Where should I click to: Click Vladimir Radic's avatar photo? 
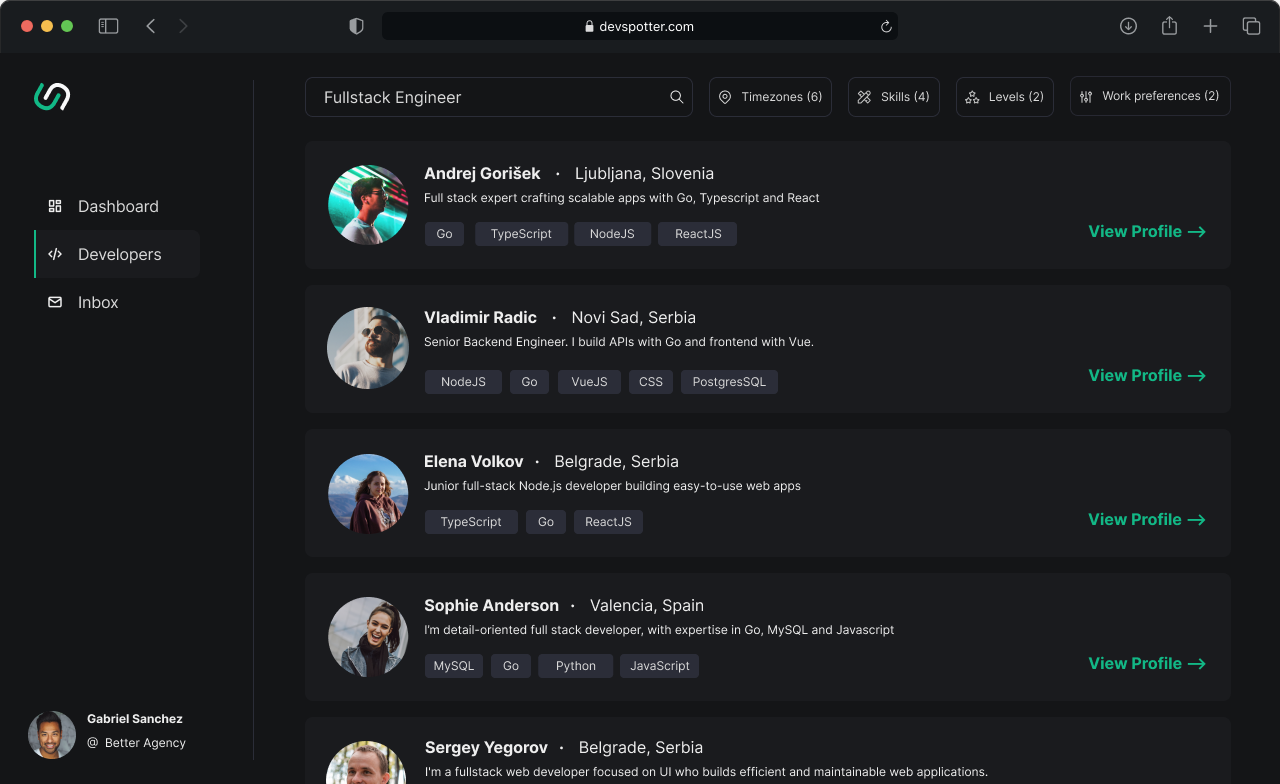368,348
